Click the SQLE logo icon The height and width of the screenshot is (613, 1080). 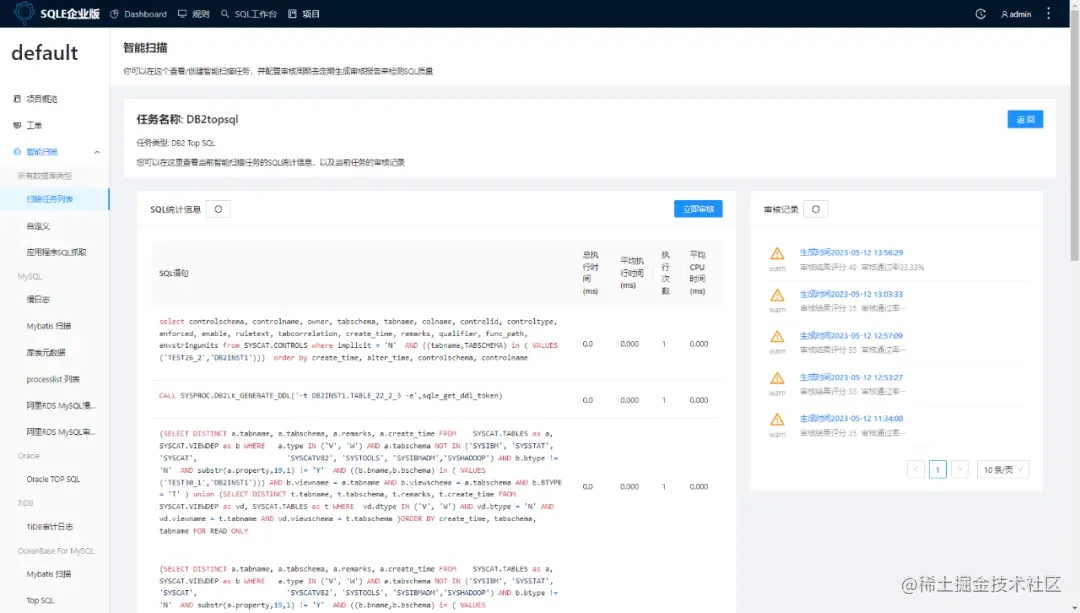[x=24, y=13]
